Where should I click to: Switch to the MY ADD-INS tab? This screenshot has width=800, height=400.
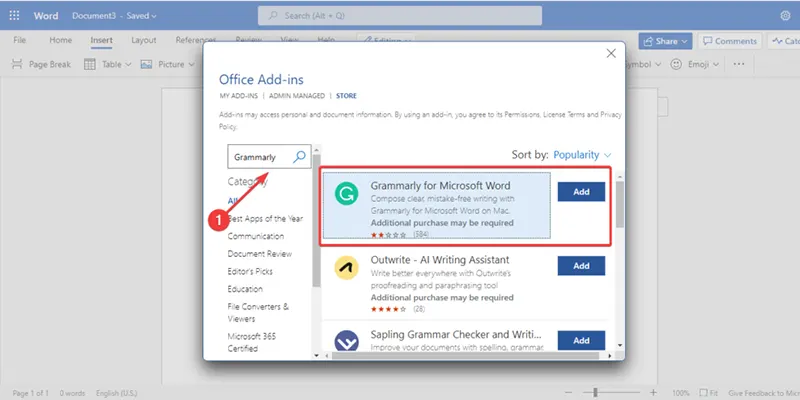pyautogui.click(x=238, y=96)
